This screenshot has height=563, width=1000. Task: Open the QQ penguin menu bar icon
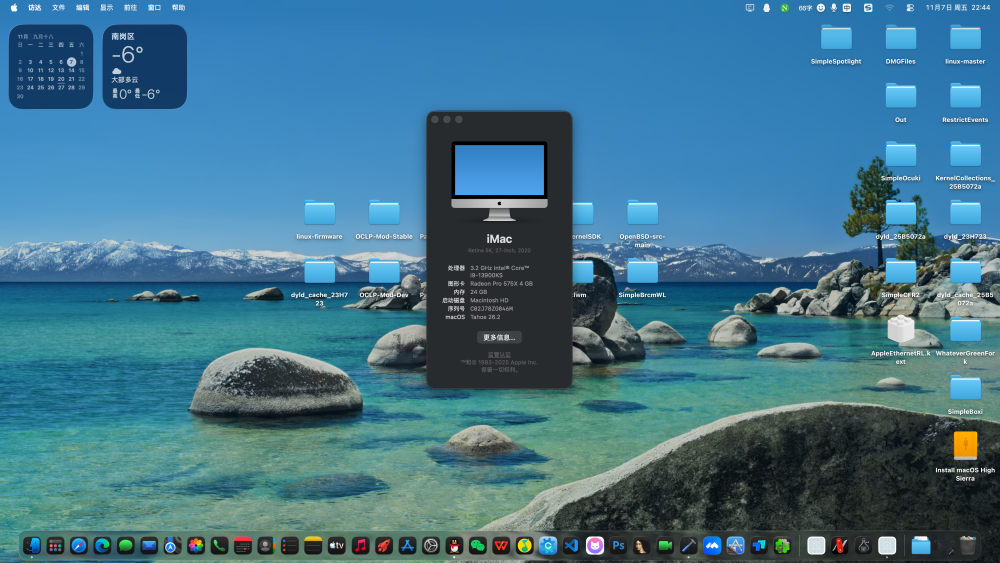point(767,8)
